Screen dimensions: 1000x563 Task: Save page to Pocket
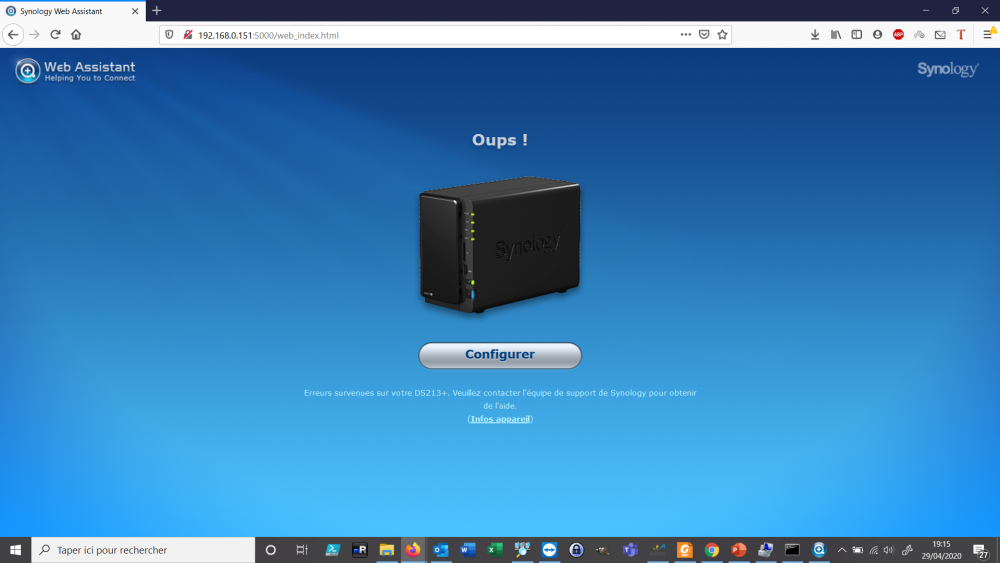click(704, 35)
